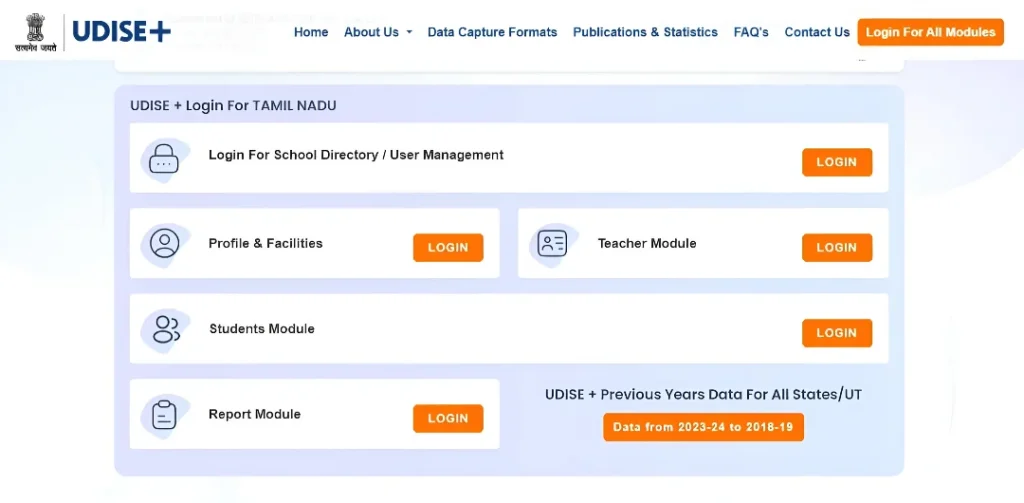1024x503 pixels.
Task: Open Data from 2023-24 to 2018-19
Action: tap(703, 427)
